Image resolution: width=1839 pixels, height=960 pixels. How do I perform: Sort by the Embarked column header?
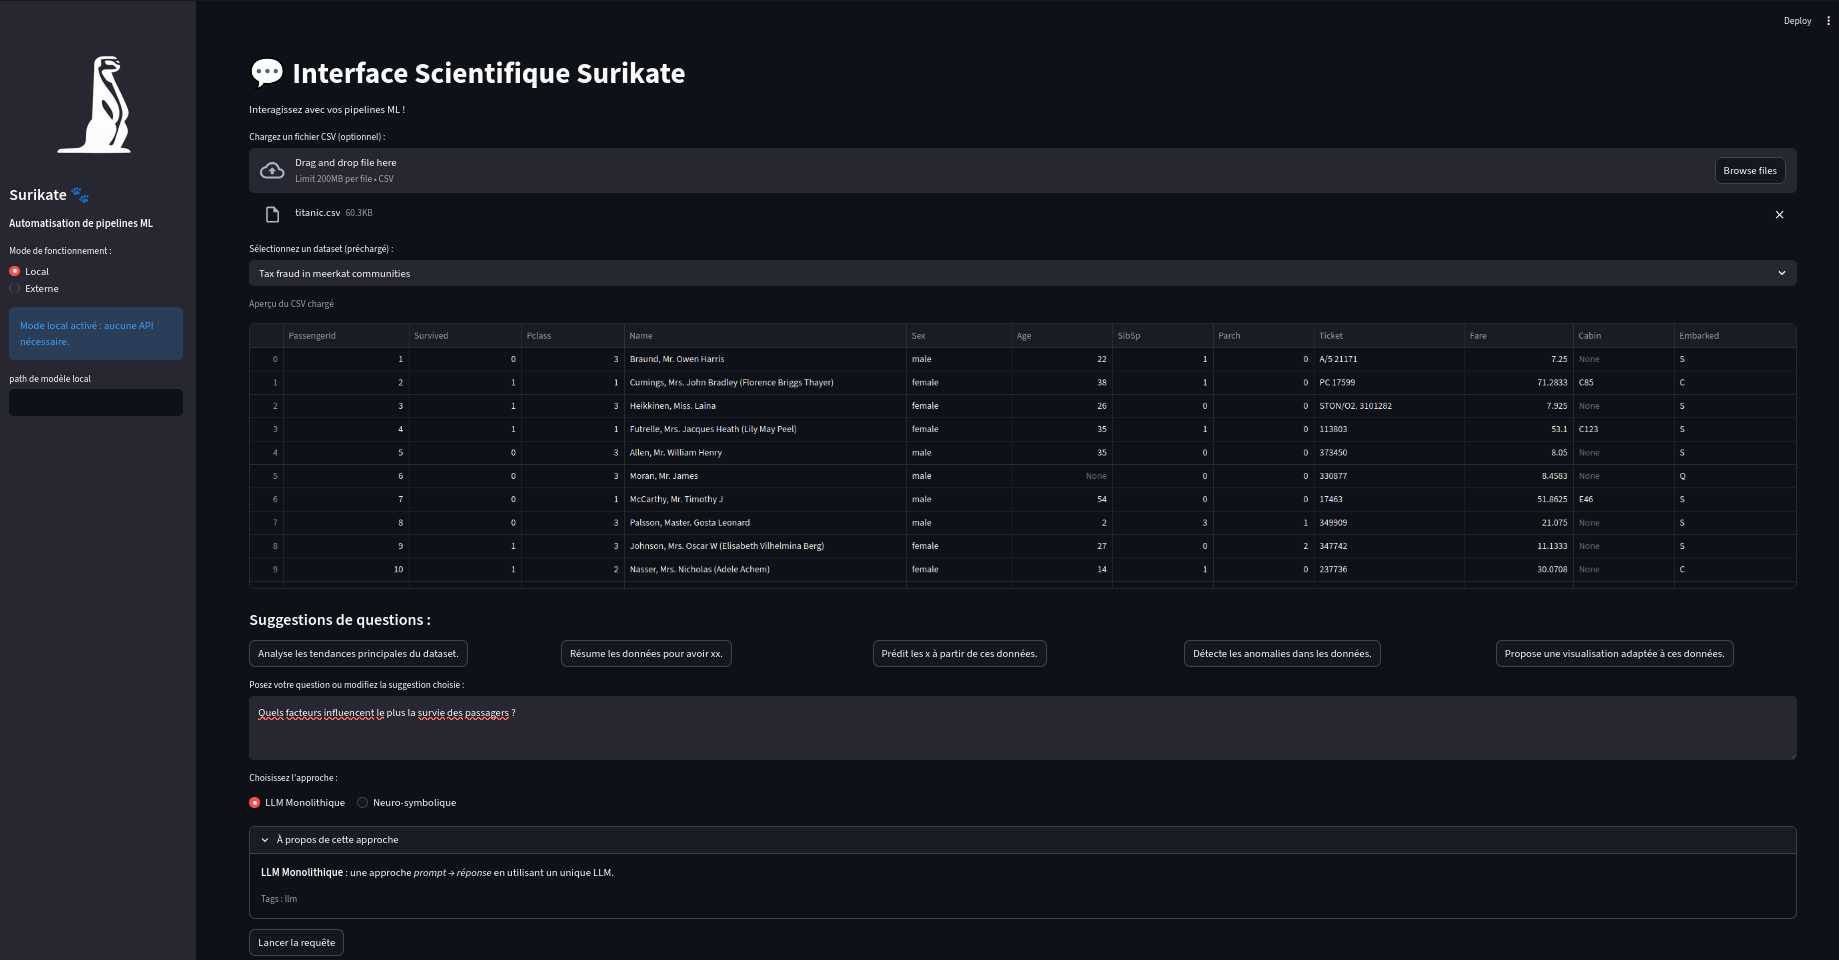point(1735,336)
